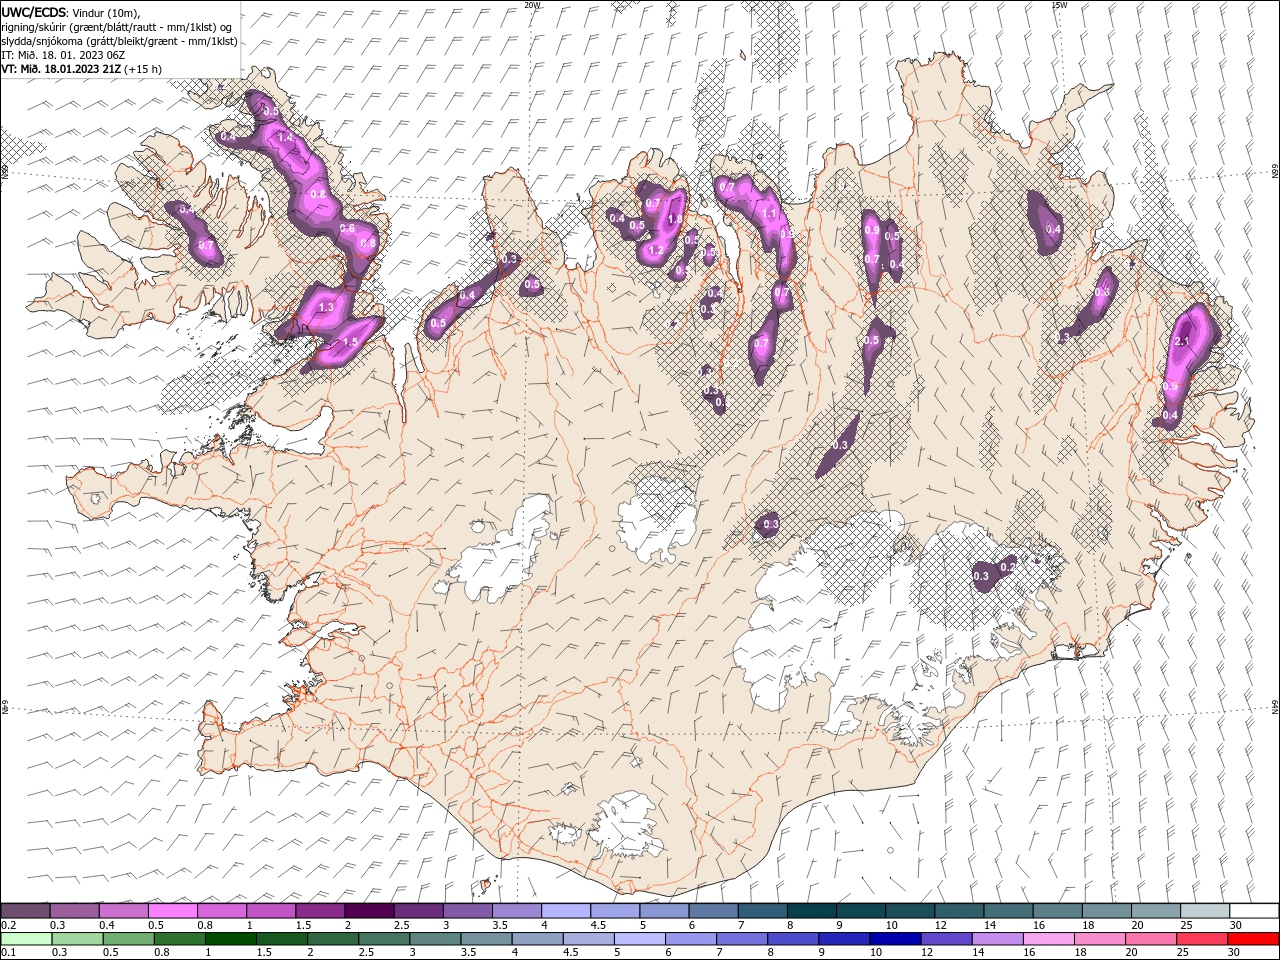1280x960 pixels.
Task: Select the bright red rain swatch after 30
Action: pyautogui.click(x=1253, y=939)
